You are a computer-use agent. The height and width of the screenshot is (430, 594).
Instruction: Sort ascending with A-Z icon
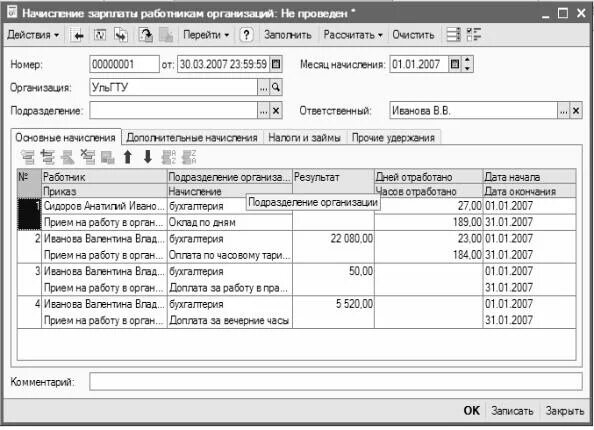pyautogui.click(x=169, y=157)
